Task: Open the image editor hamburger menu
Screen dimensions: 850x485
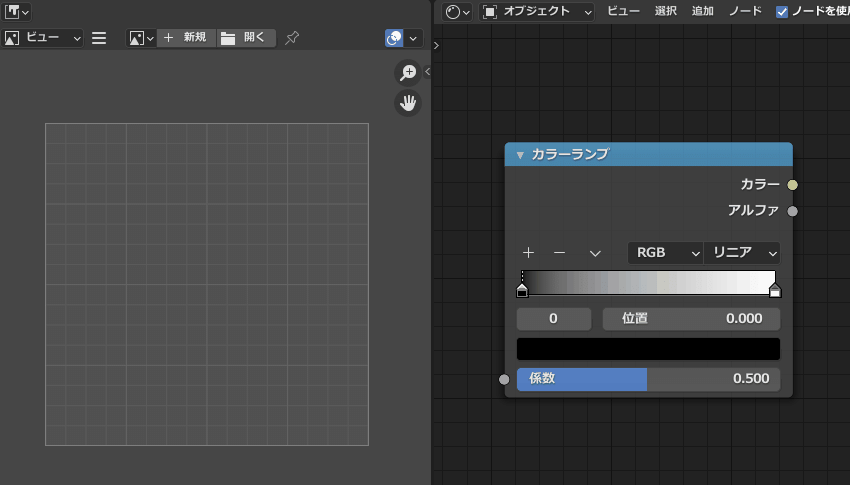Action: point(99,38)
